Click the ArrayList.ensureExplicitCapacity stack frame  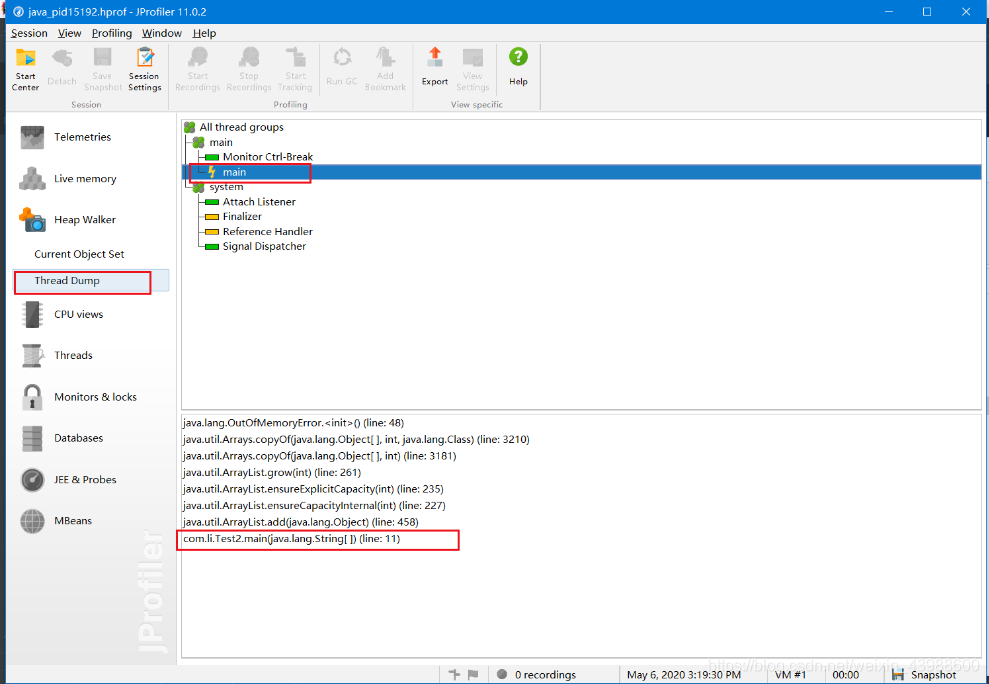313,489
